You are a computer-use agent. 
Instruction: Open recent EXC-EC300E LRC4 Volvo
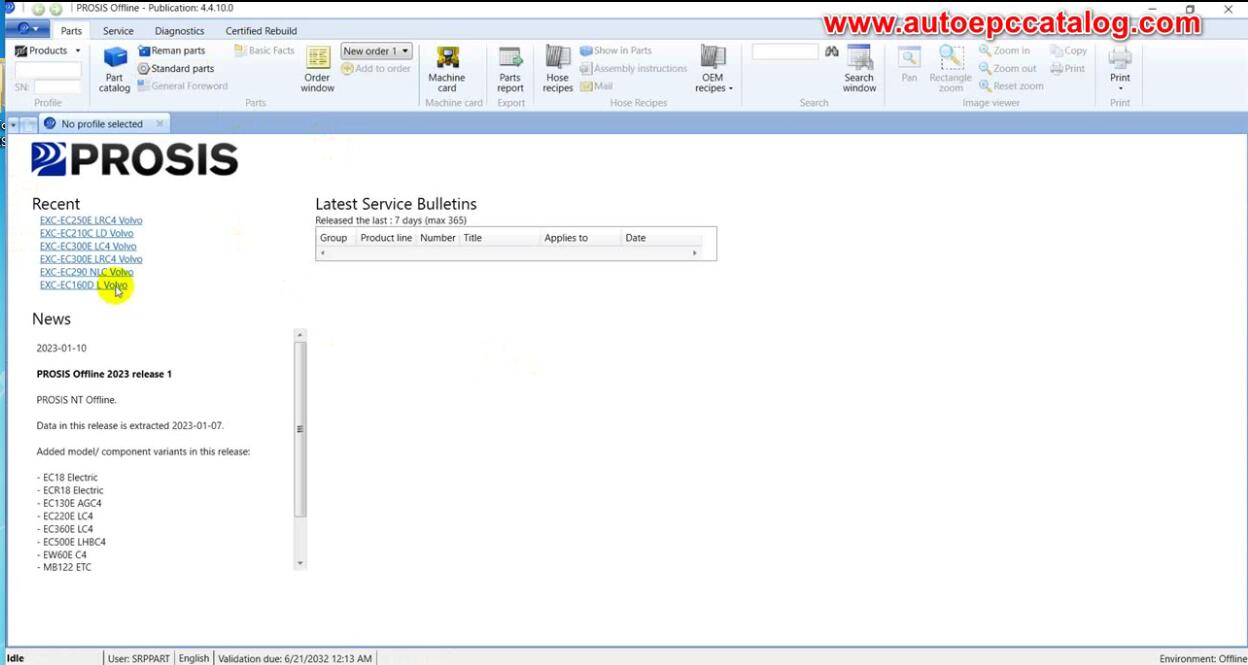tap(91, 259)
